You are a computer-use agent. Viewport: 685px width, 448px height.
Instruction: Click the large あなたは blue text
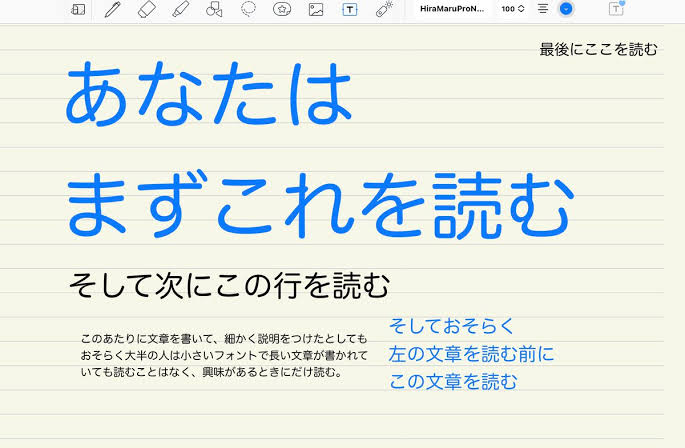(209, 94)
